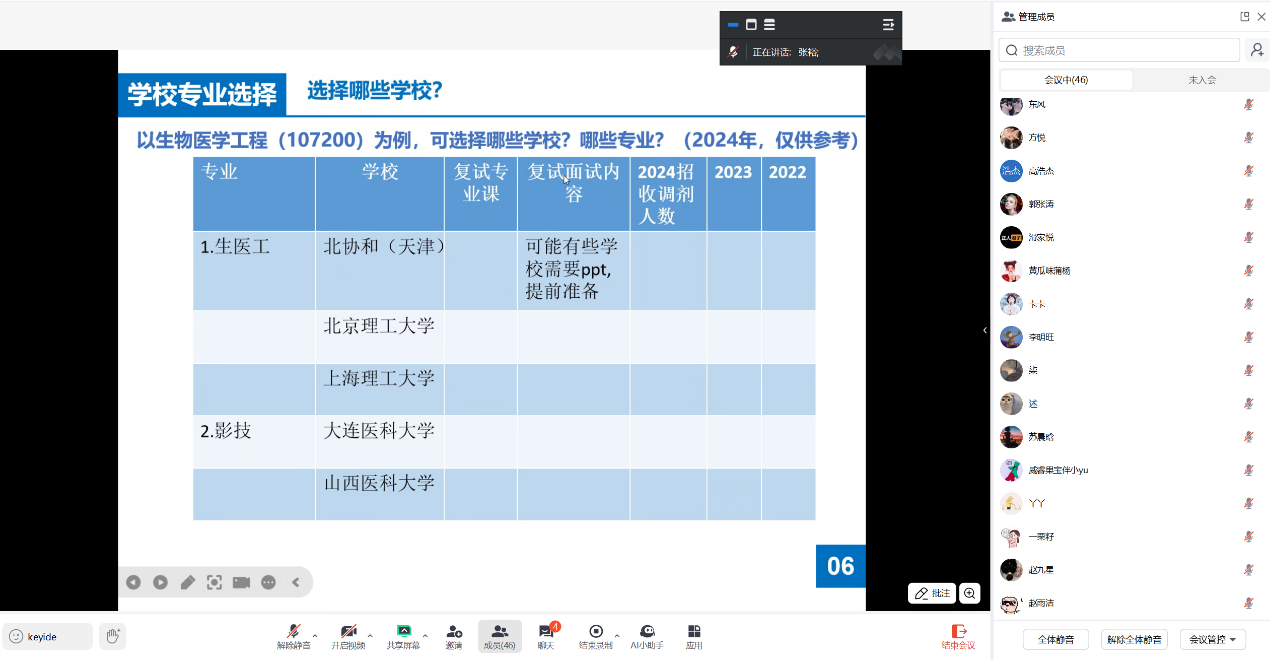Viewport: 1270px width, 661px height.
Task: Click the add member icon beside search
Action: point(1256,50)
